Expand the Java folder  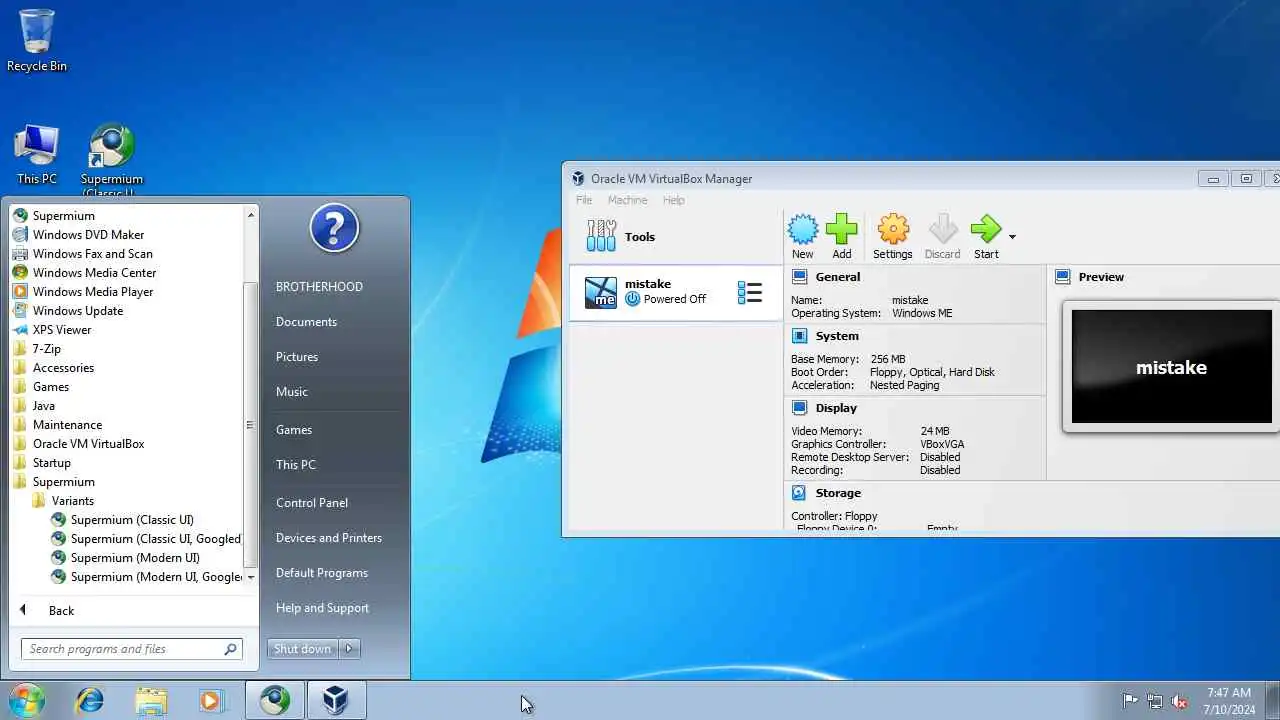tap(43, 405)
